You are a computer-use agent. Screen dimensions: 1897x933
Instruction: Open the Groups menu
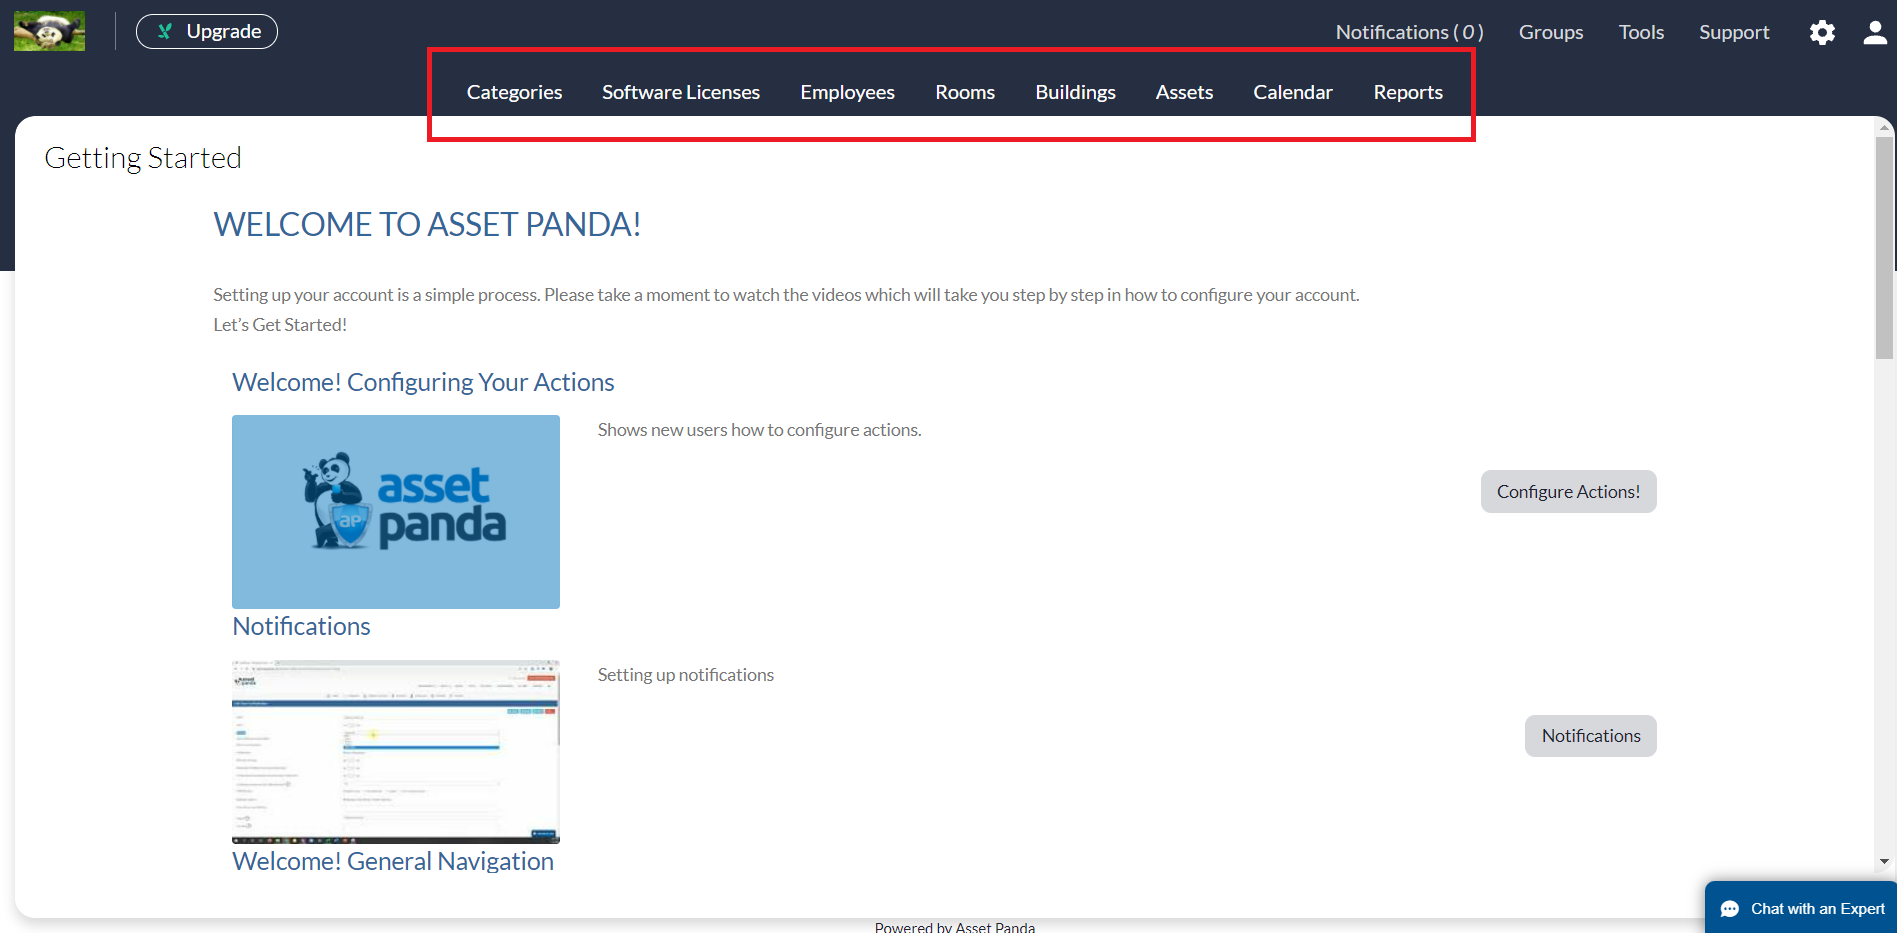tap(1551, 32)
